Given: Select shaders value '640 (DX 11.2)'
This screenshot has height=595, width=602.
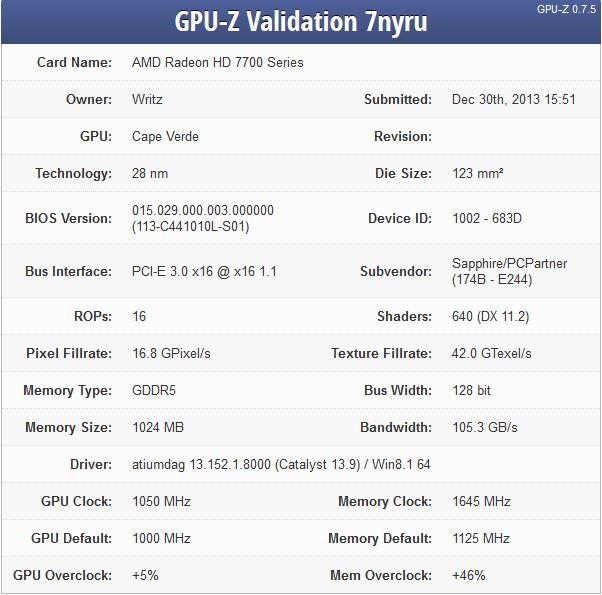Looking at the screenshot, I should [491, 316].
